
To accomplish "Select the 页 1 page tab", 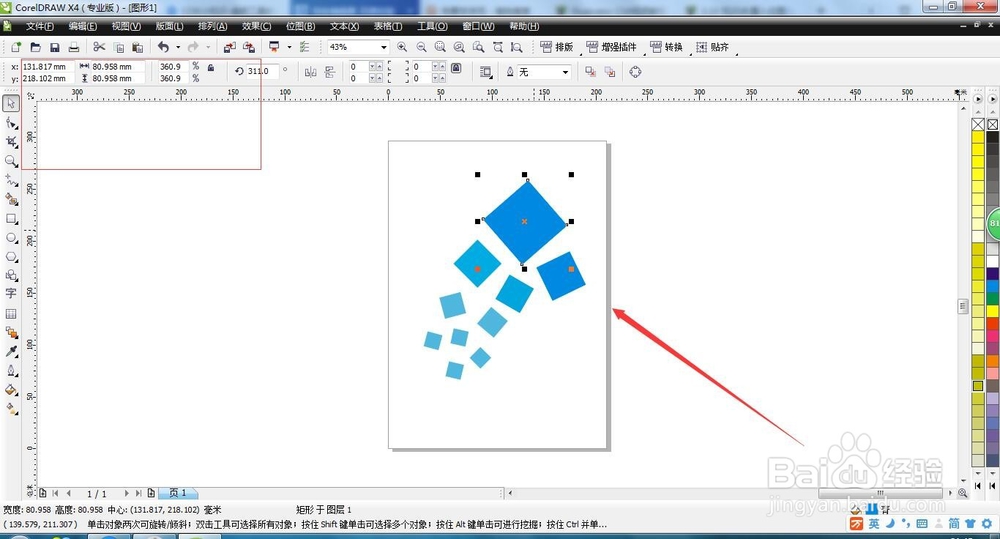I will tap(178, 493).
